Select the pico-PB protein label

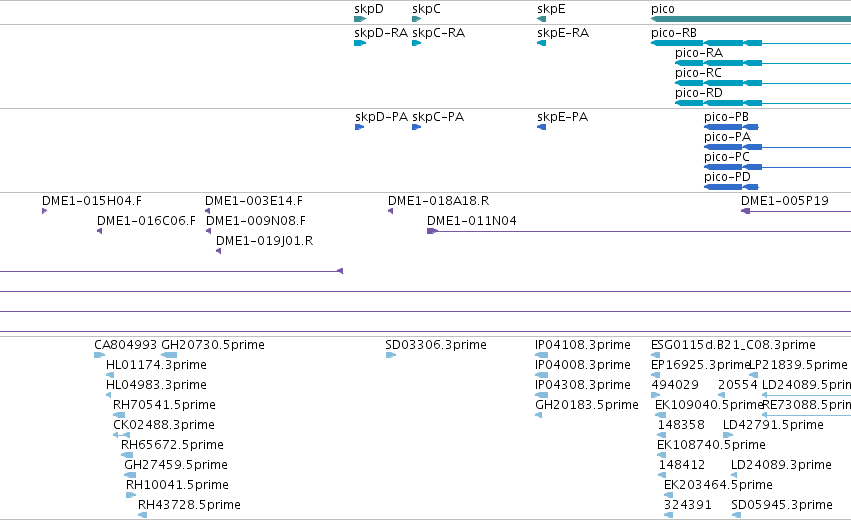pyautogui.click(x=726, y=117)
